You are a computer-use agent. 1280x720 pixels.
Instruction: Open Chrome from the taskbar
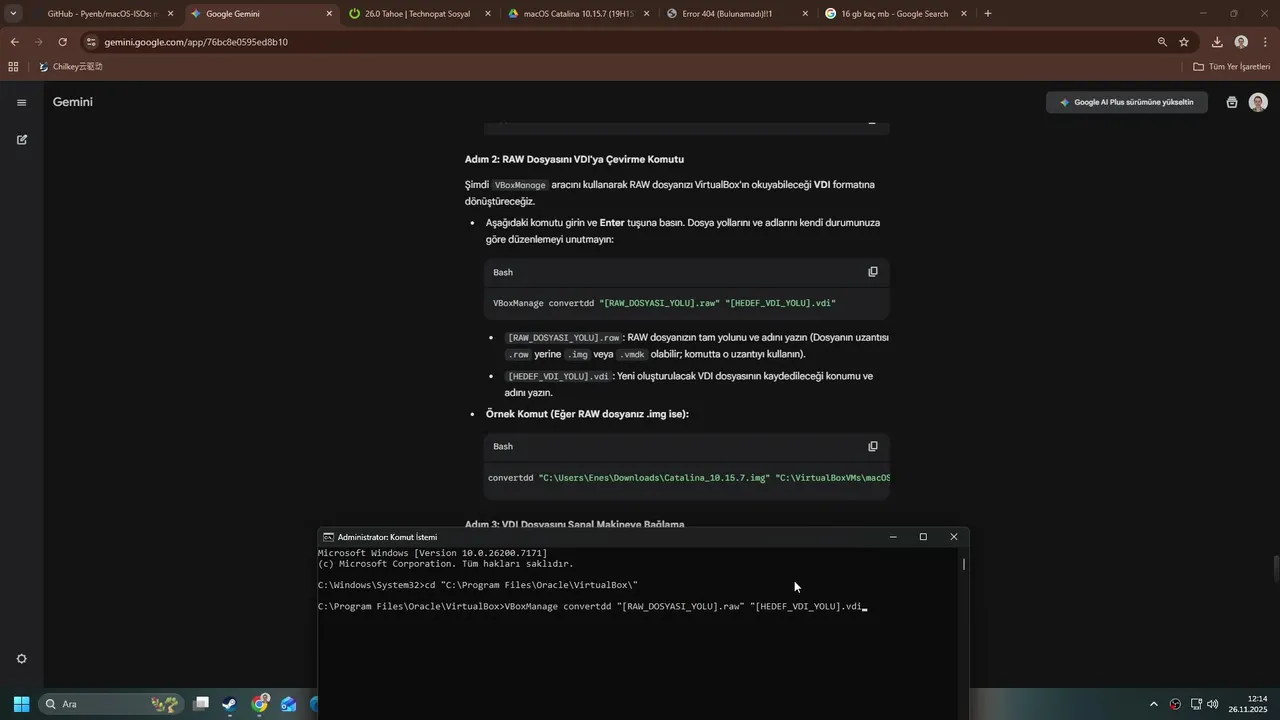260,704
